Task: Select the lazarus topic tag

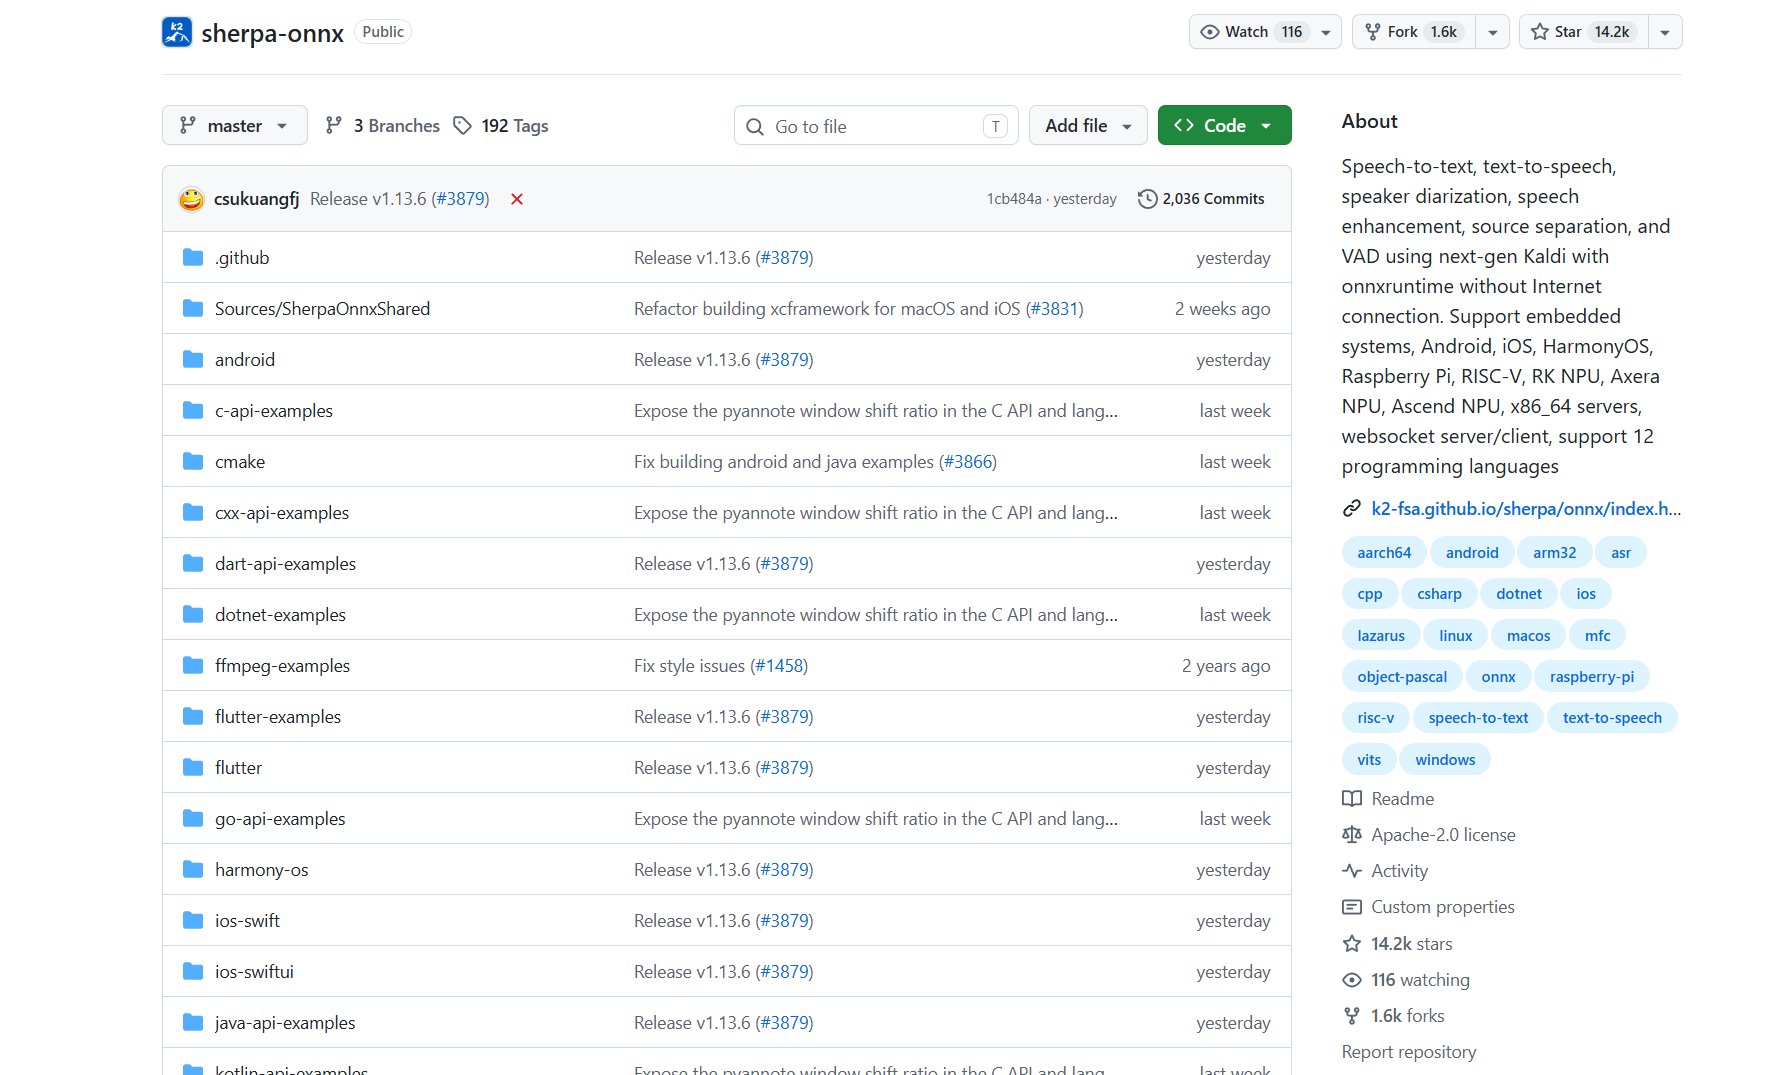Action: pyautogui.click(x=1381, y=636)
